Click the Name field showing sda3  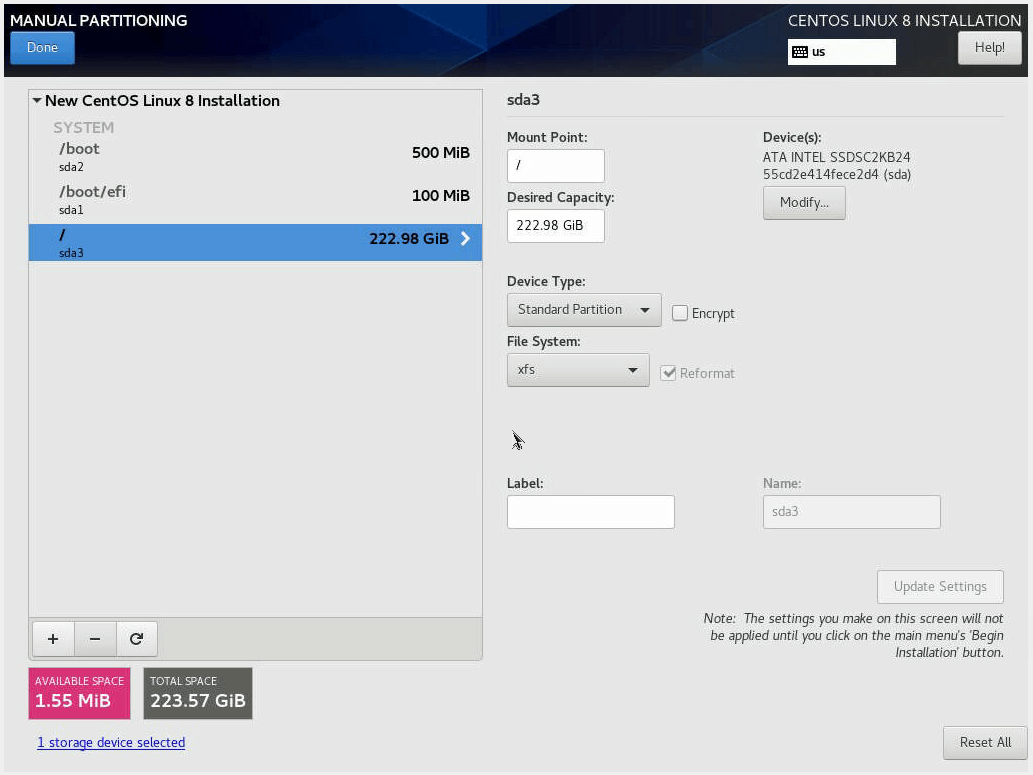point(851,511)
